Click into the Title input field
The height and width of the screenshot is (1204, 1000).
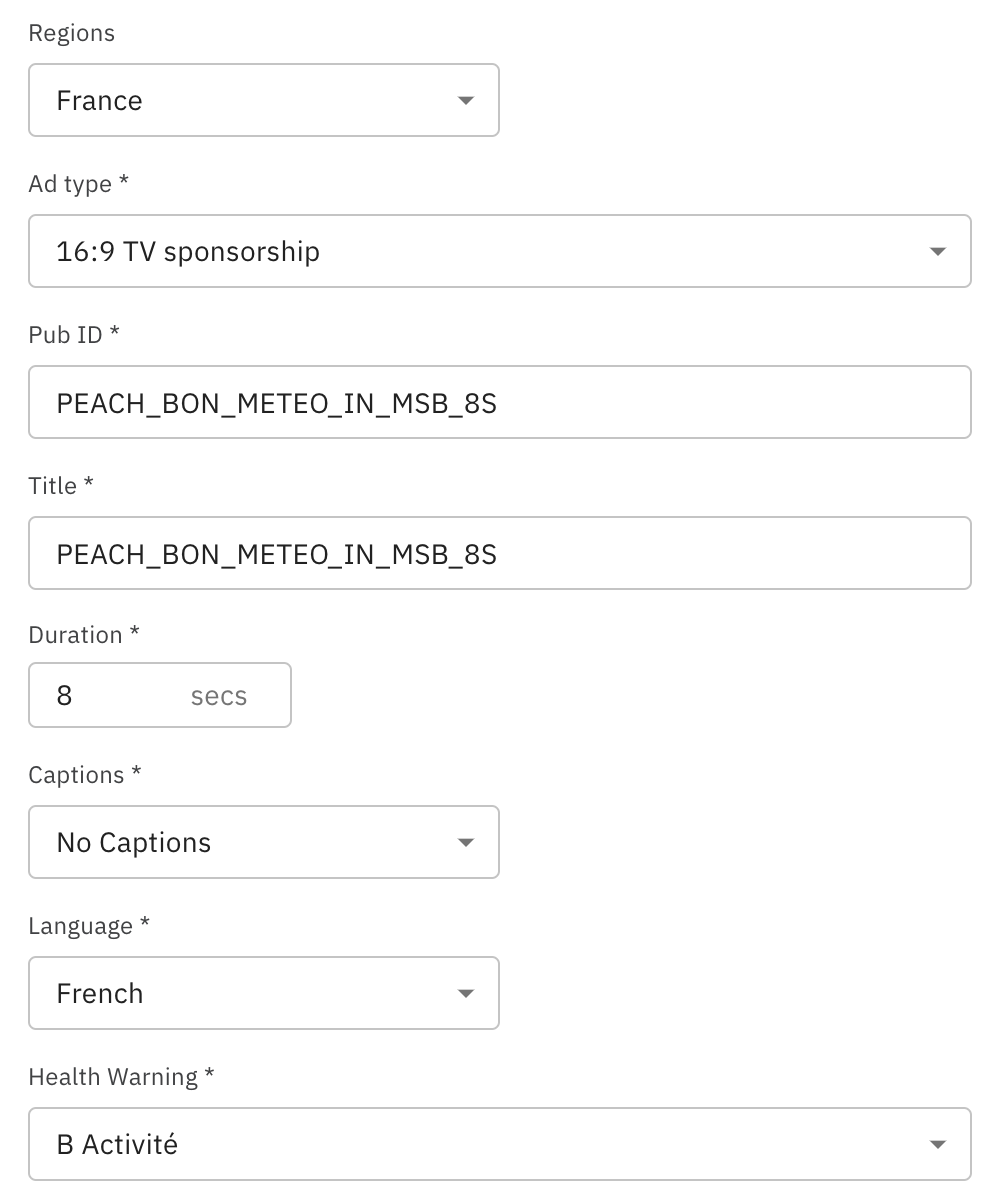[x=500, y=553]
